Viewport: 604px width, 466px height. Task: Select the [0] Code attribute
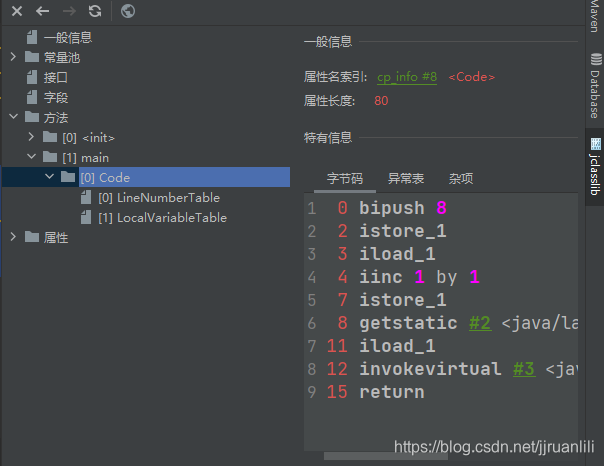point(185,177)
